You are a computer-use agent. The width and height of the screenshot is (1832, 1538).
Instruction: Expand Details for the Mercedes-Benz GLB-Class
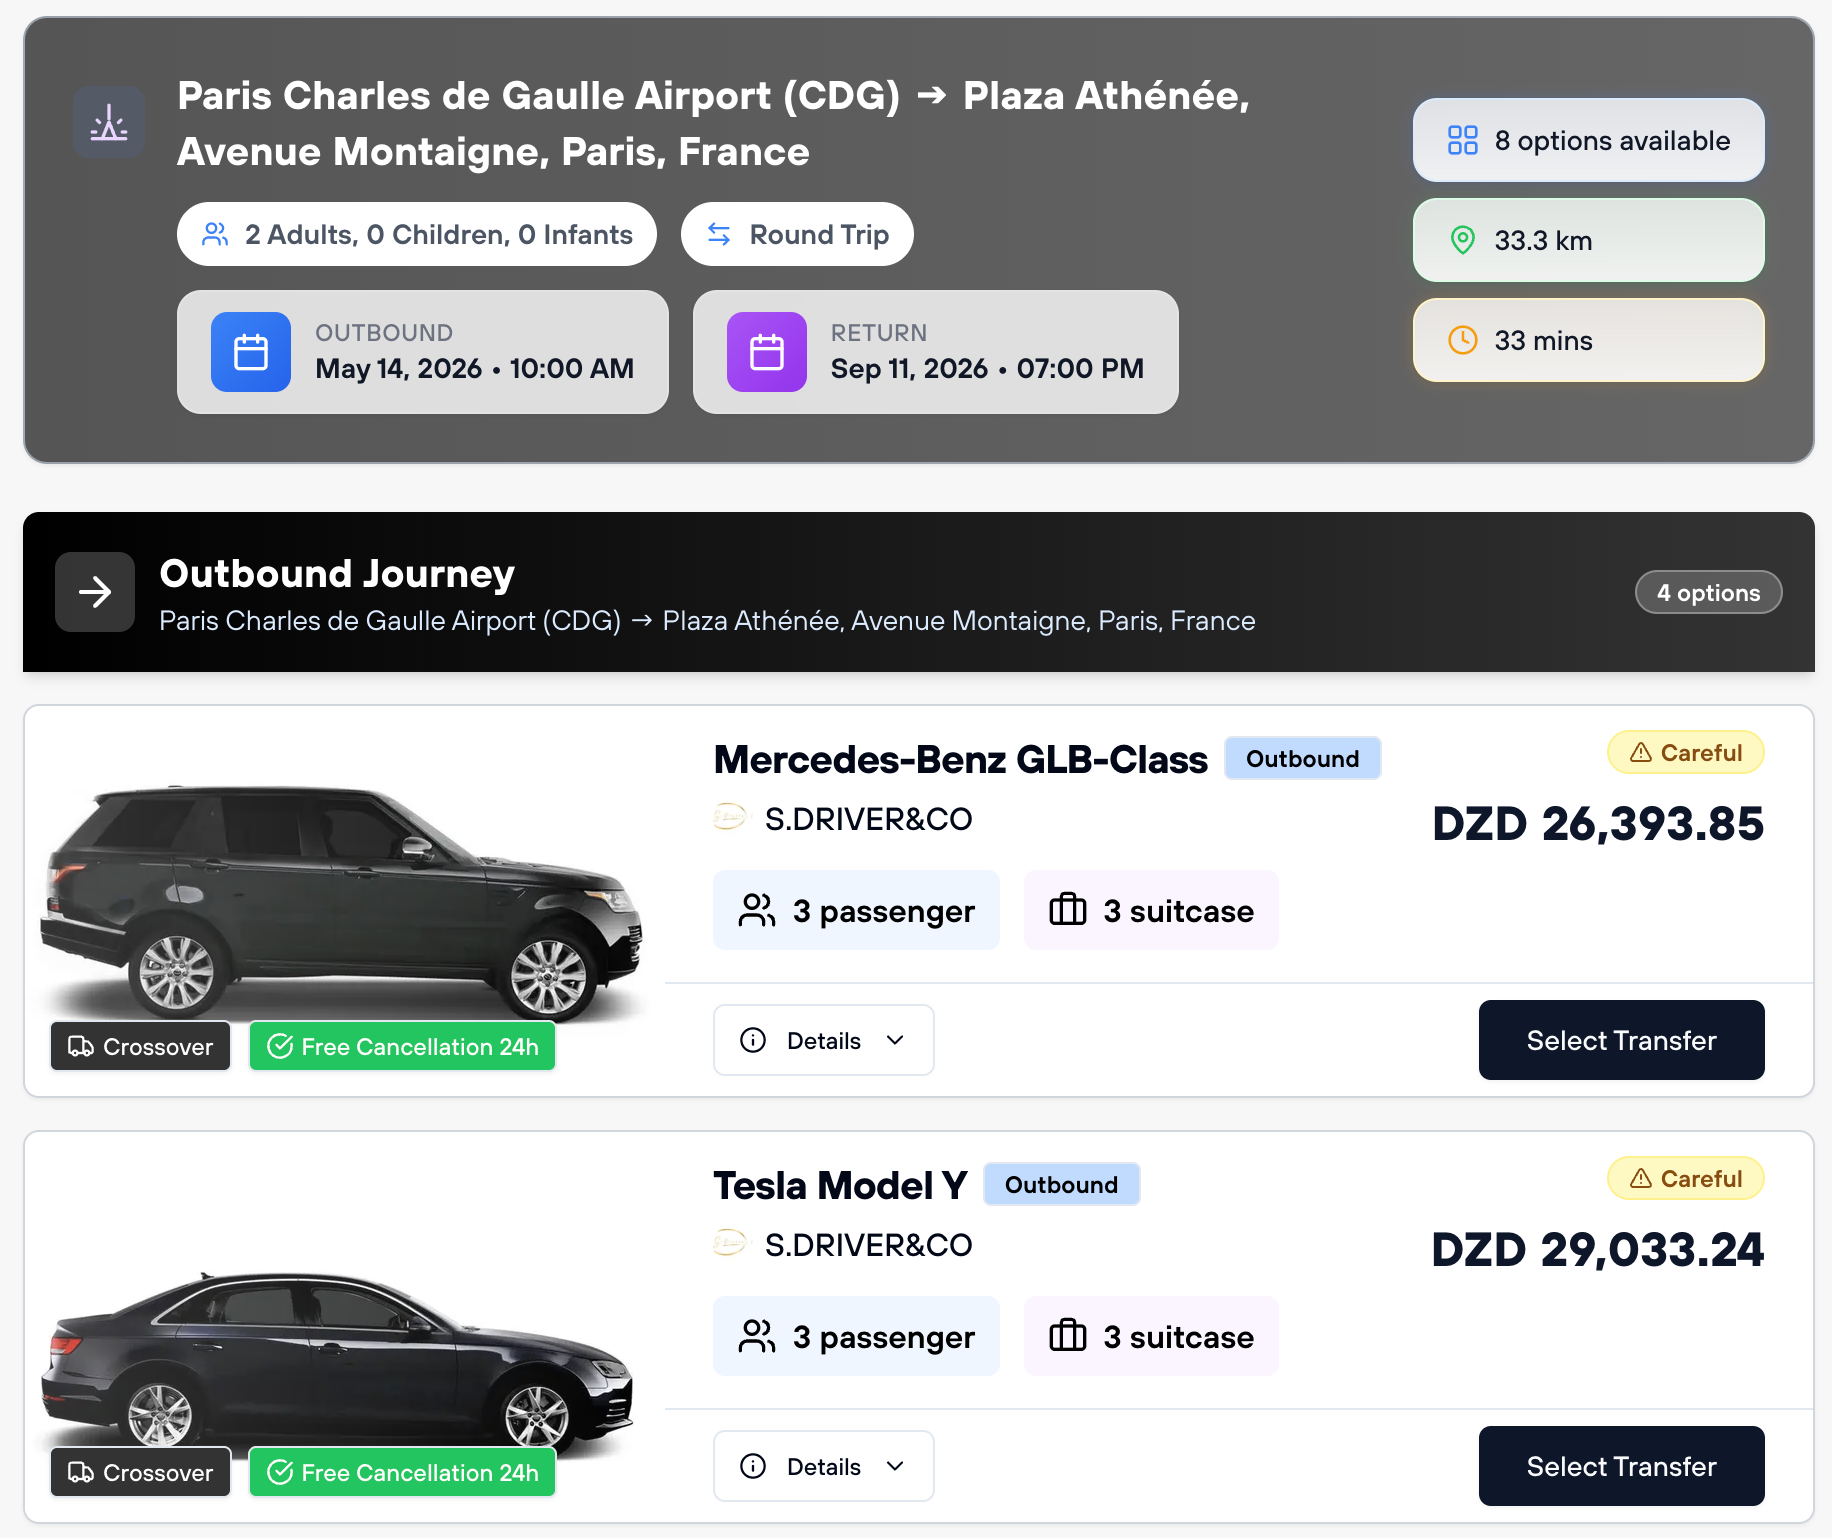(823, 1040)
